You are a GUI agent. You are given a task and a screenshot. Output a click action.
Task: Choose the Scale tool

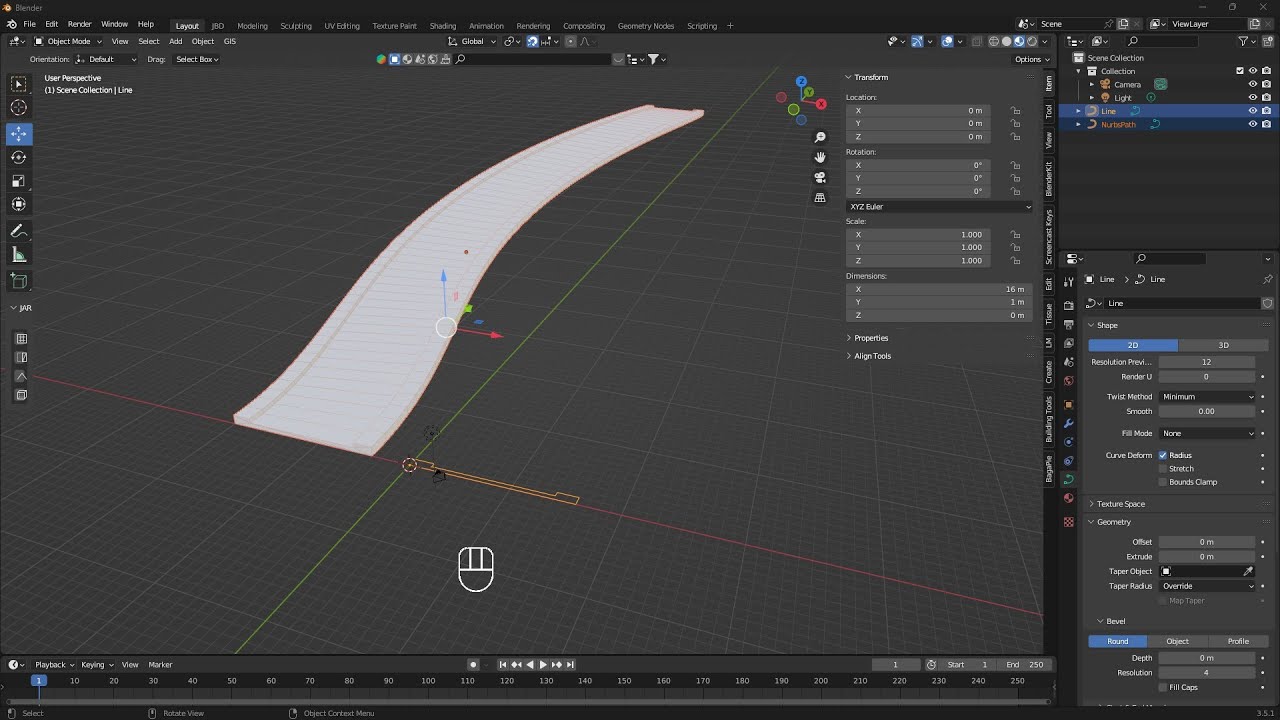pos(19,181)
